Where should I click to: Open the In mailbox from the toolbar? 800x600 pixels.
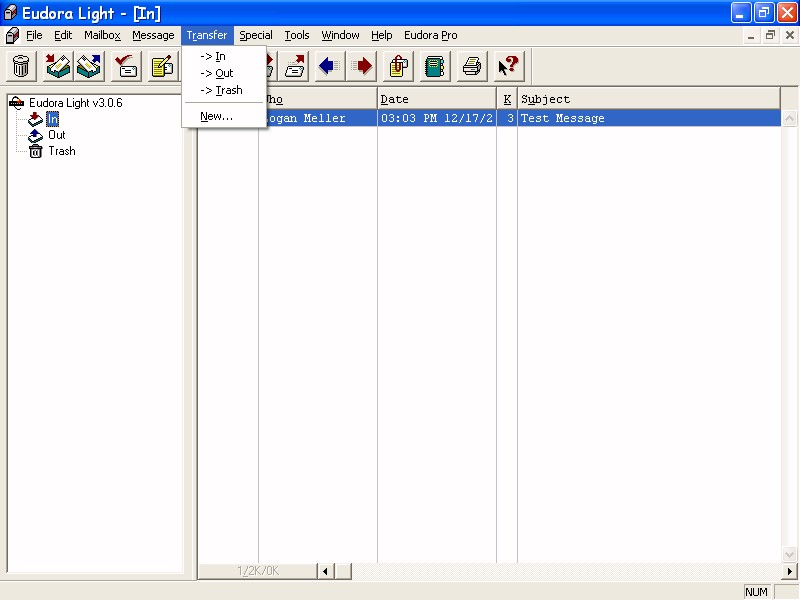click(58, 66)
